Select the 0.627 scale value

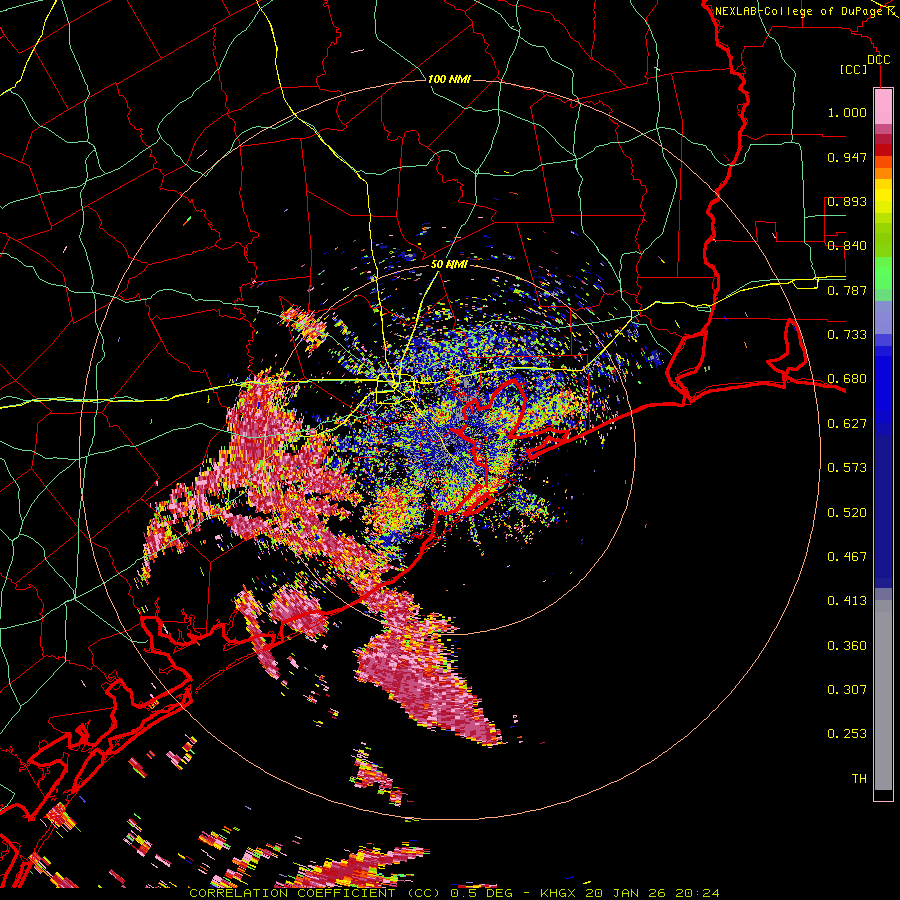tap(847, 424)
